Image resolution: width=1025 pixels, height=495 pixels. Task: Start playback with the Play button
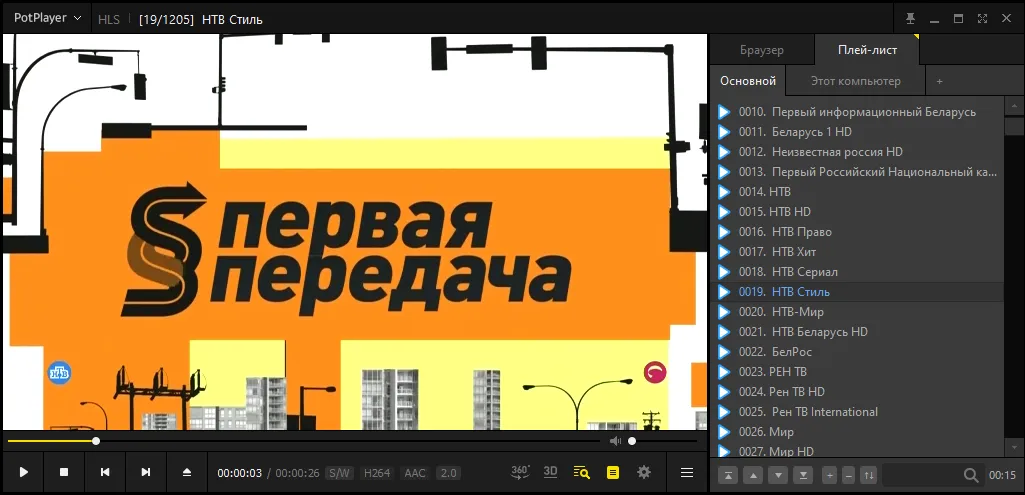tap(24, 472)
